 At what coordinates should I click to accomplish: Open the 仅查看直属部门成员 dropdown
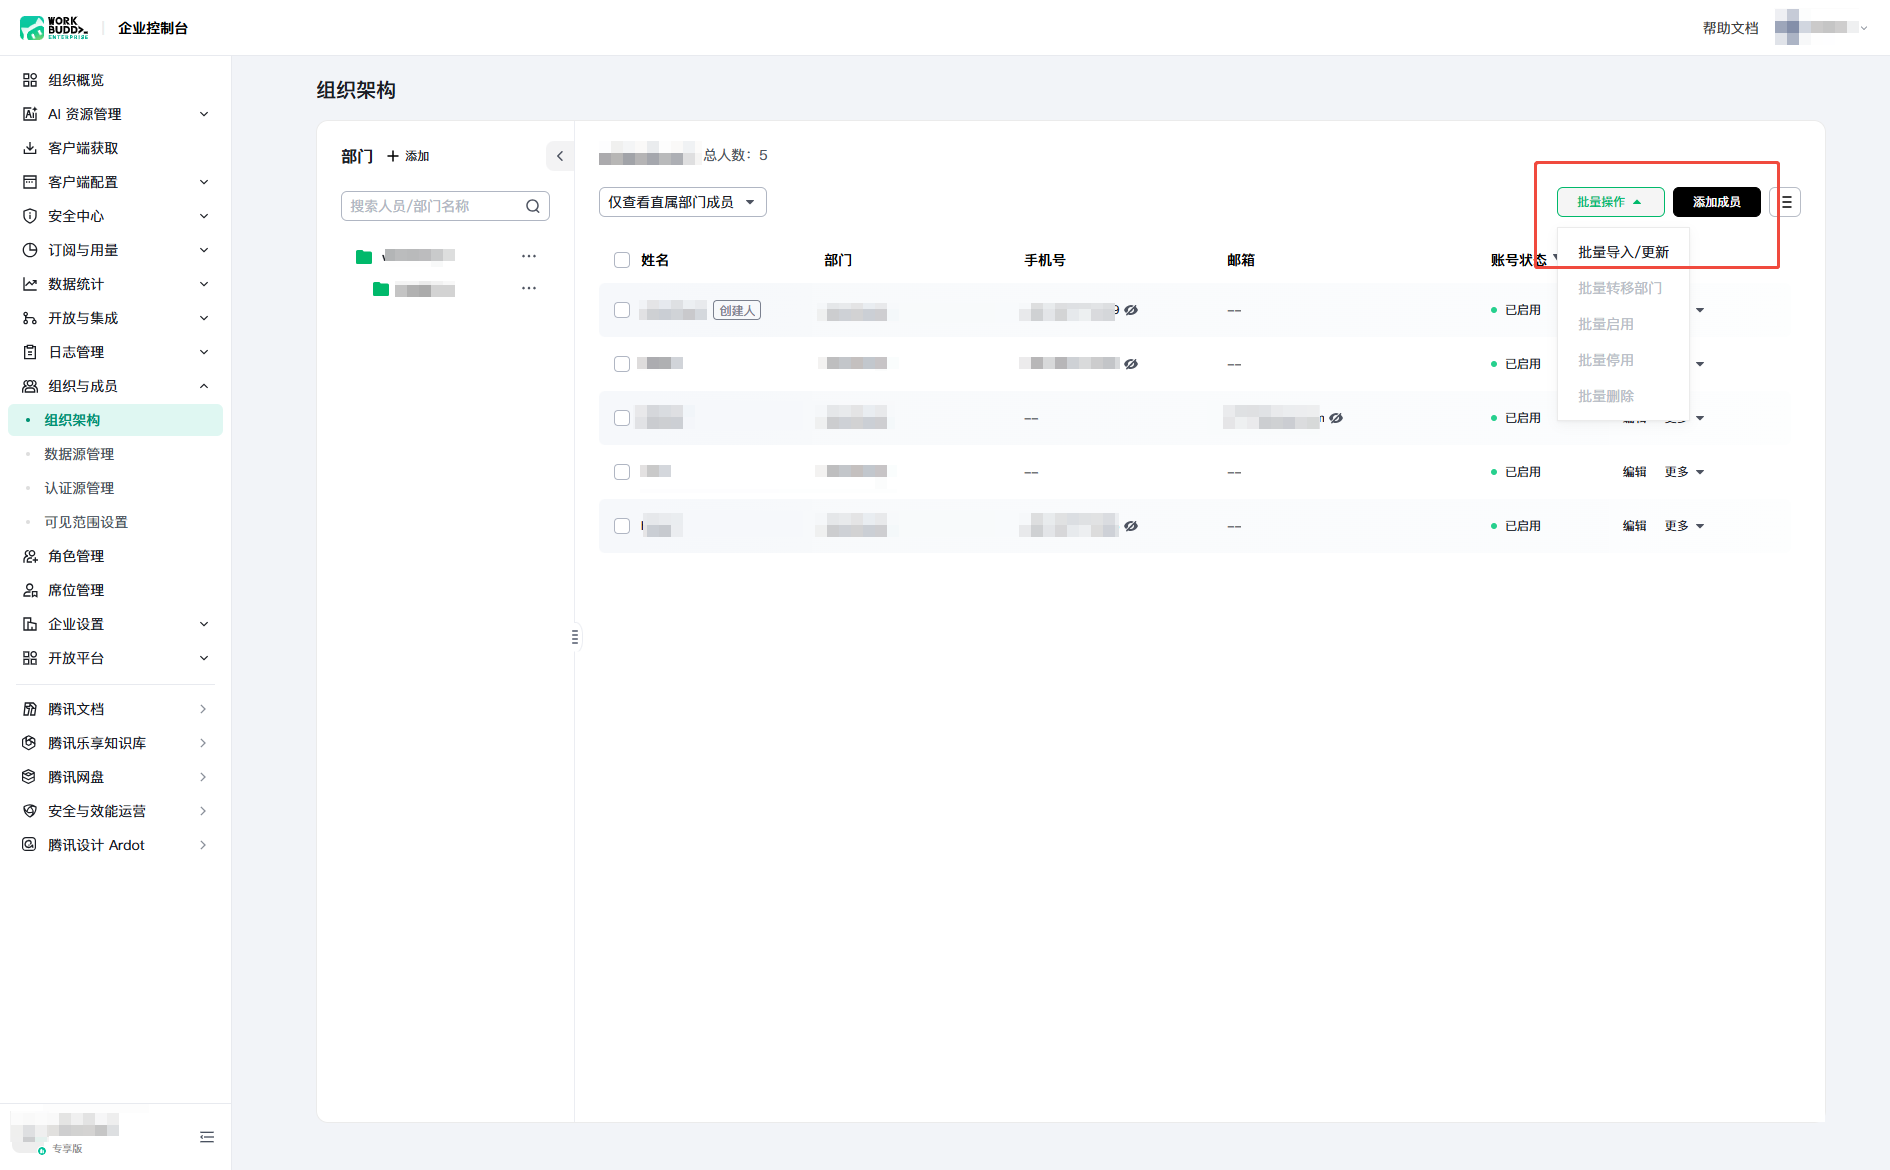click(683, 202)
